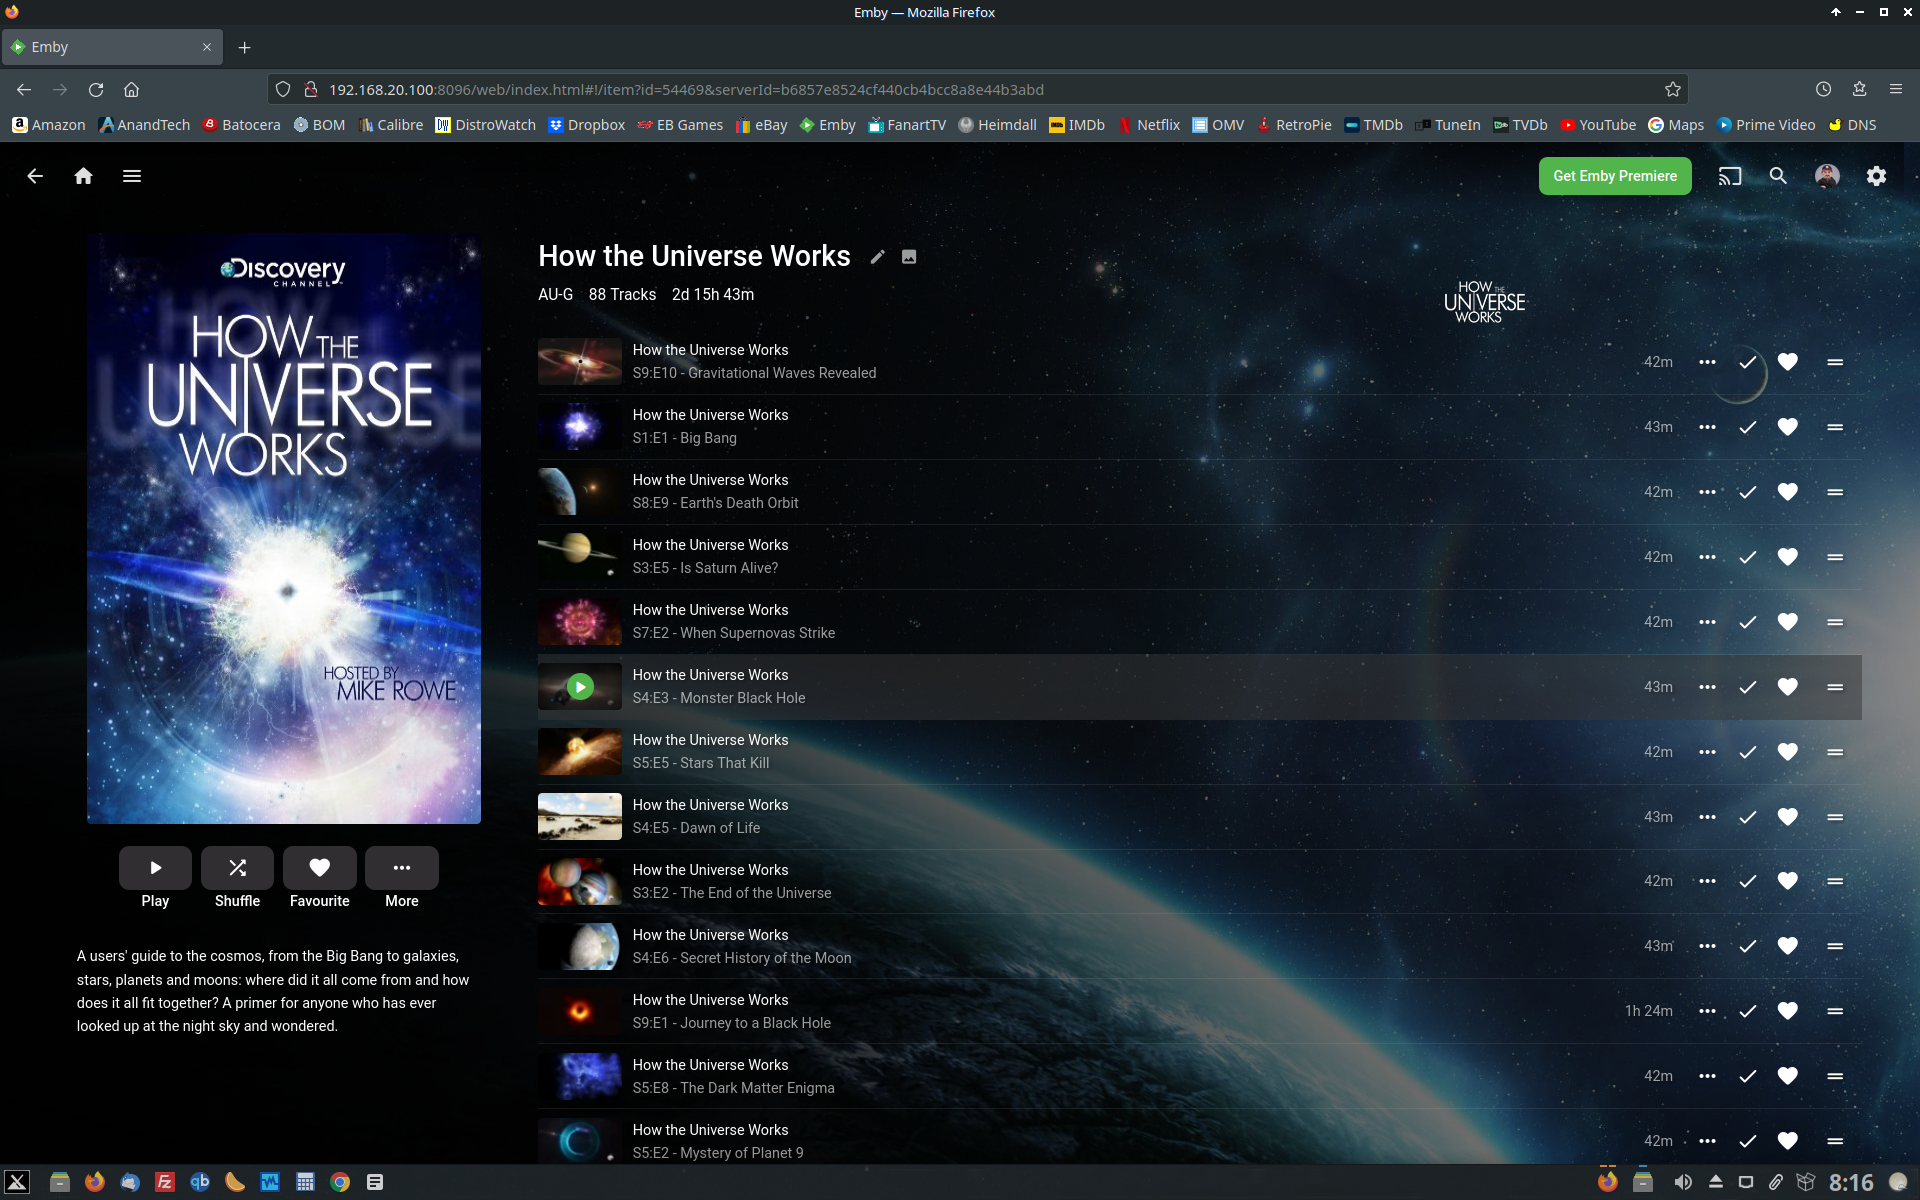Open more options for Dawn of Life
Image resolution: width=1920 pixels, height=1200 pixels.
click(x=1707, y=817)
